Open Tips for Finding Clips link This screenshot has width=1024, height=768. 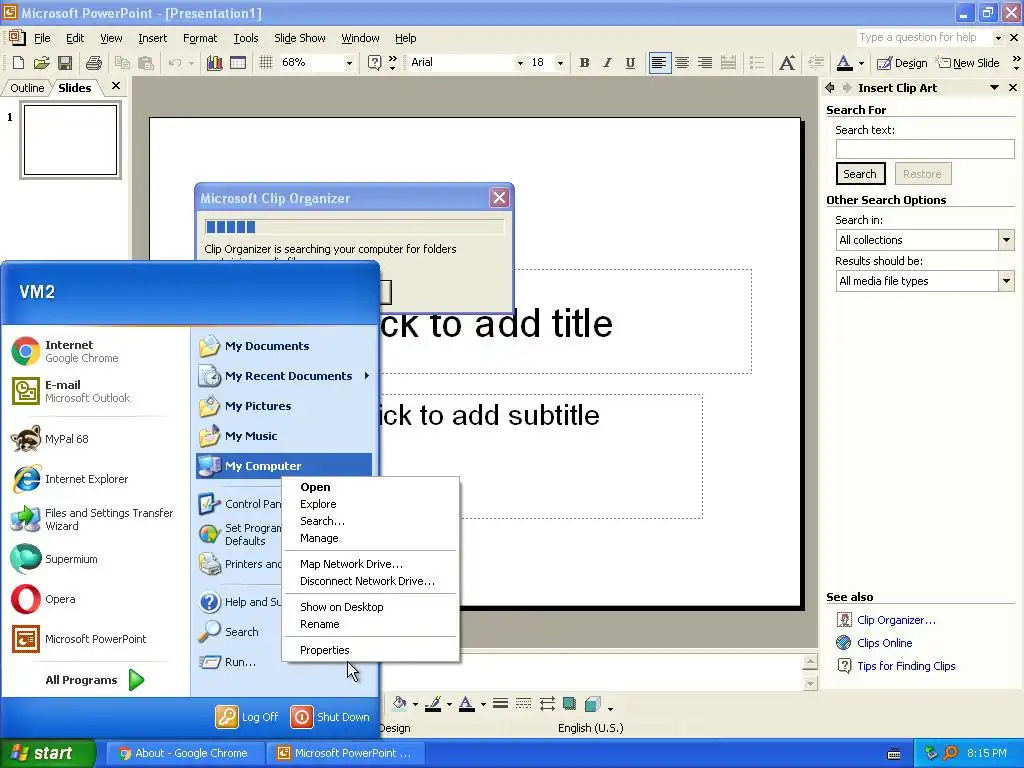click(x=906, y=665)
